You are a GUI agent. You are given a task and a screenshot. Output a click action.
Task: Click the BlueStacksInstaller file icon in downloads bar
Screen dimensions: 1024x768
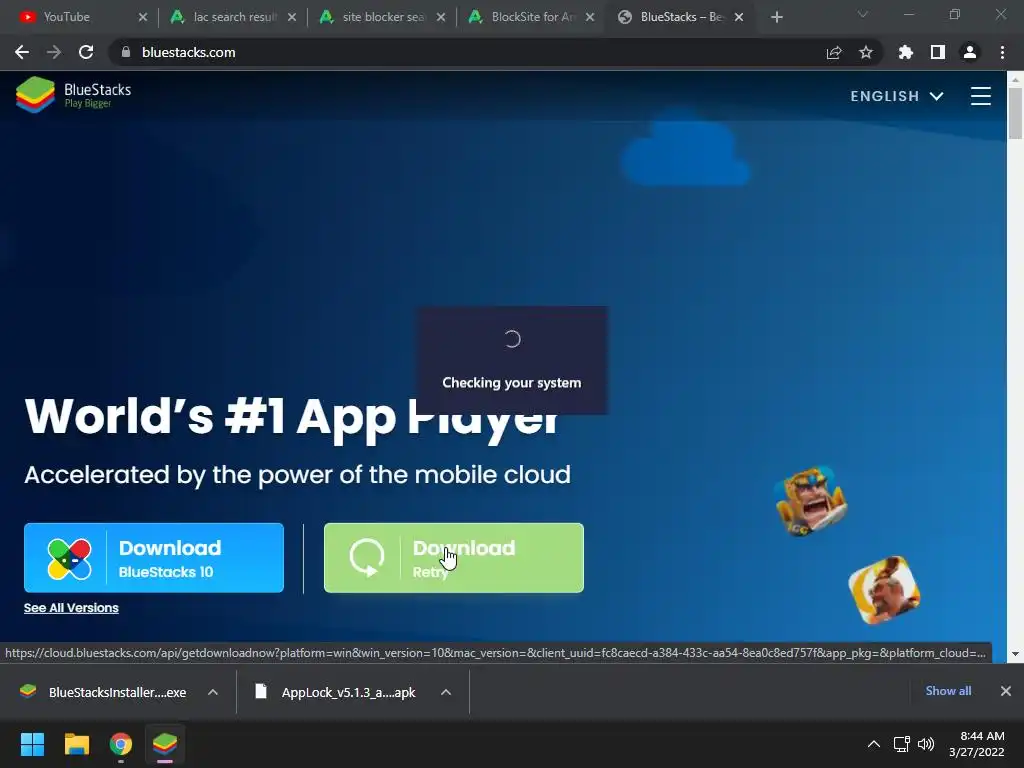coord(28,691)
